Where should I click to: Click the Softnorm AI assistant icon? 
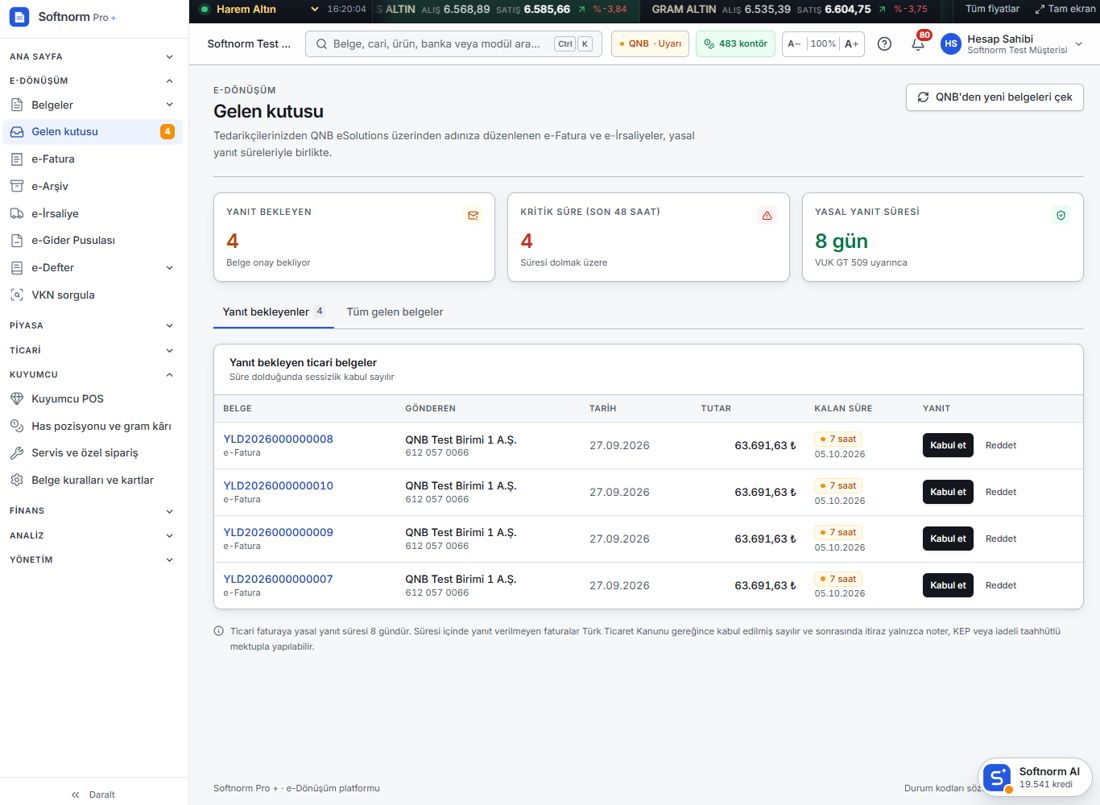(x=997, y=777)
